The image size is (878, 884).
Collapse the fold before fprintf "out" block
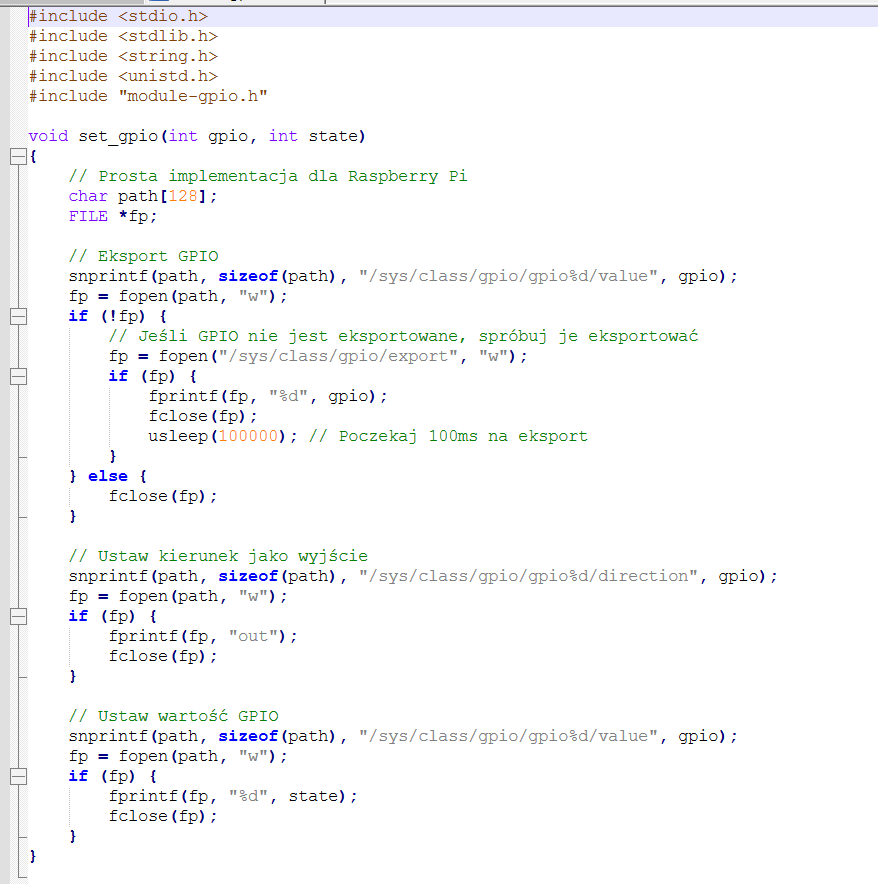[x=17, y=616]
